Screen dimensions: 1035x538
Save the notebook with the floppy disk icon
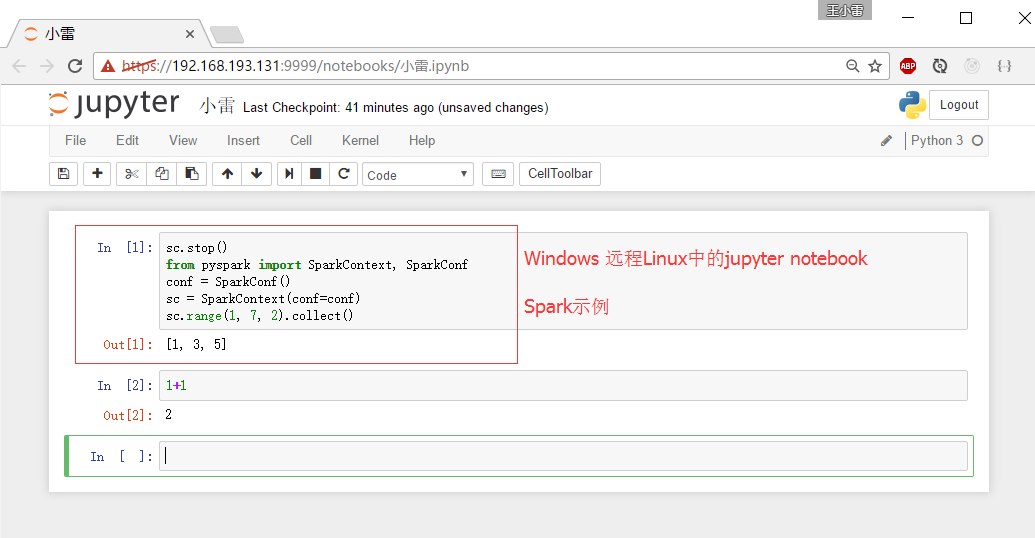(x=64, y=174)
